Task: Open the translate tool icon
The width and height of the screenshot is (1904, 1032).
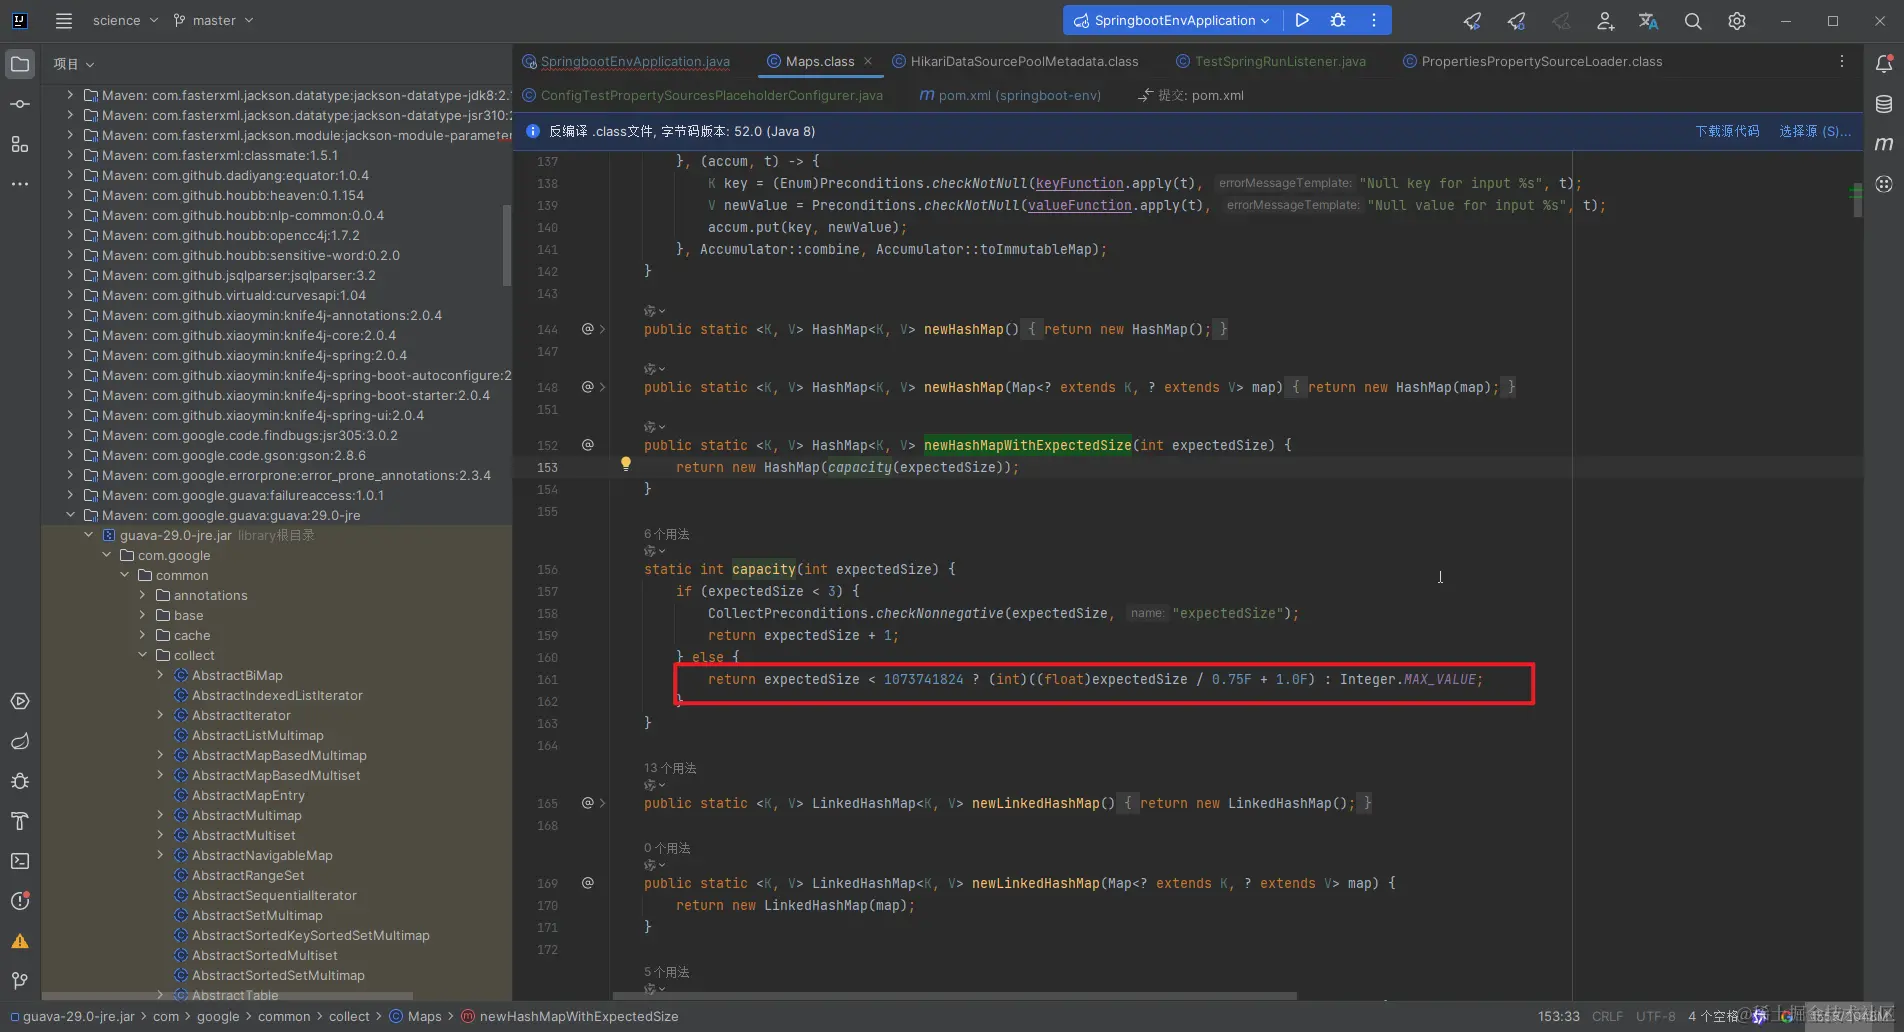Action: (x=1649, y=20)
